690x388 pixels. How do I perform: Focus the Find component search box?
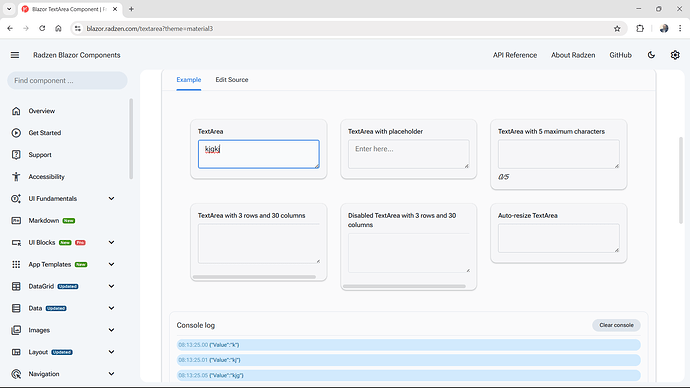pos(67,81)
